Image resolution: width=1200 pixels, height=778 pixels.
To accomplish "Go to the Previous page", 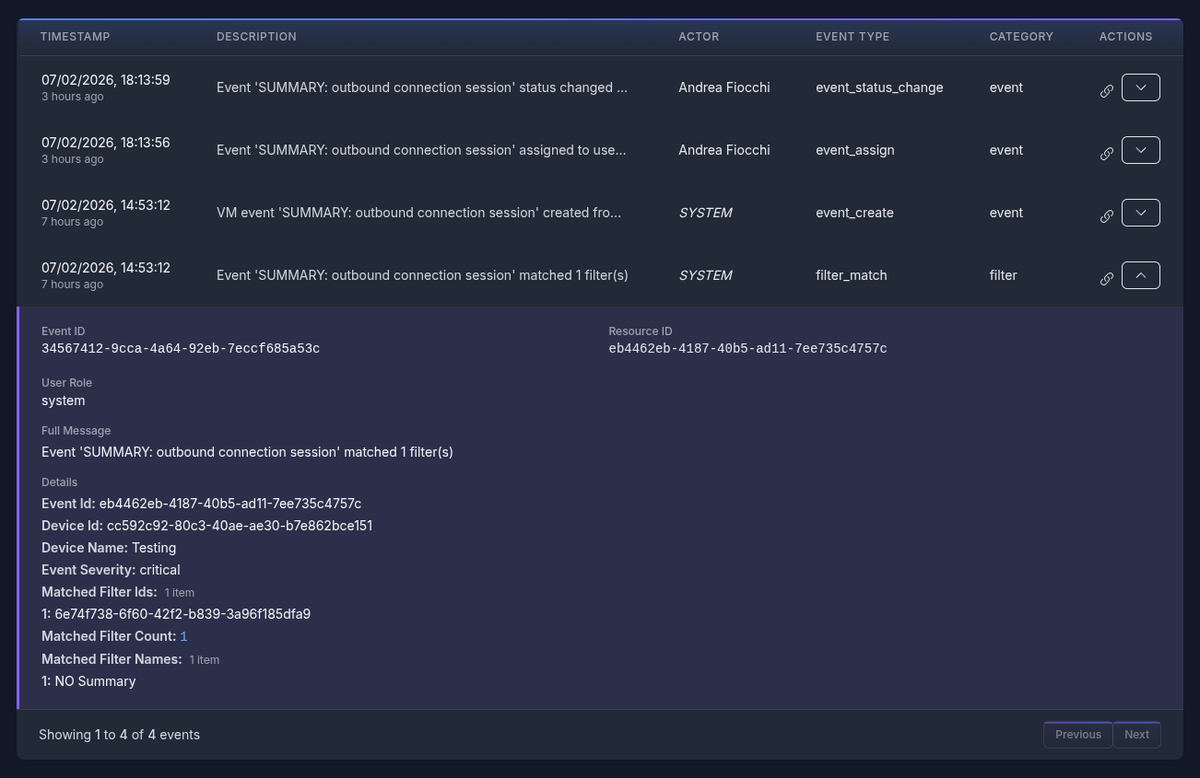I will 1077,734.
